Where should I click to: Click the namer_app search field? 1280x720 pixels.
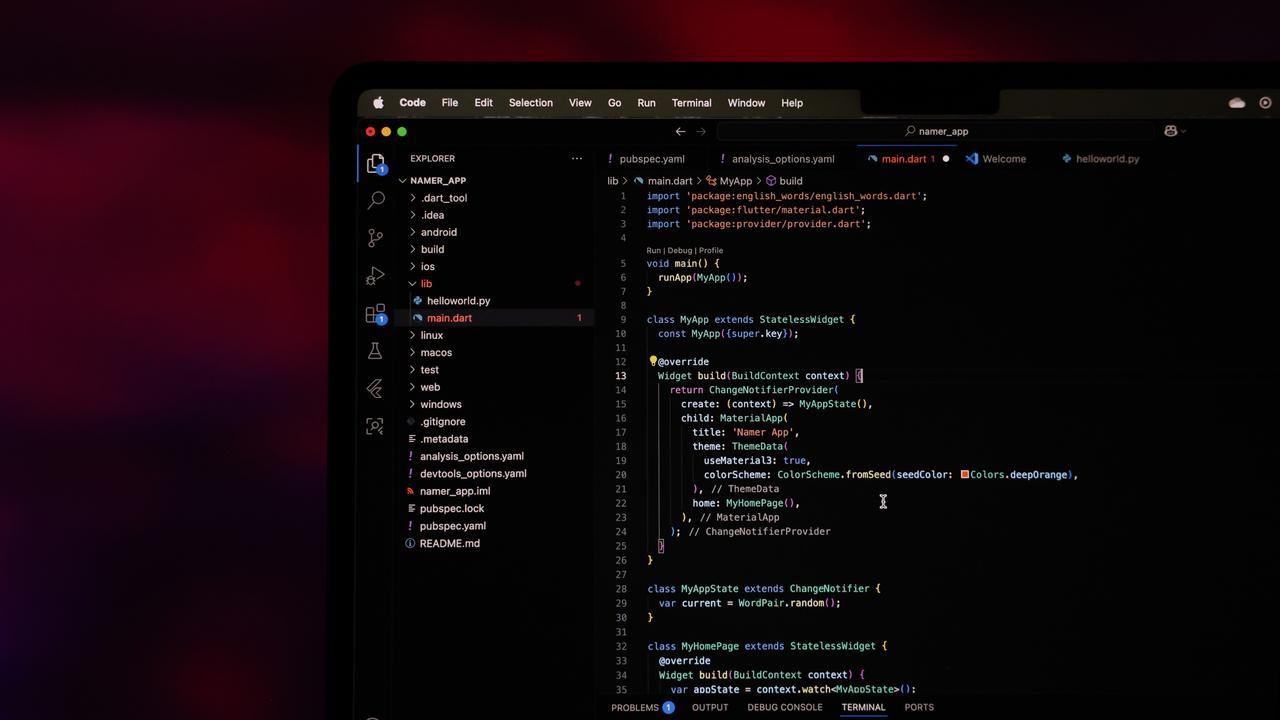coord(942,131)
